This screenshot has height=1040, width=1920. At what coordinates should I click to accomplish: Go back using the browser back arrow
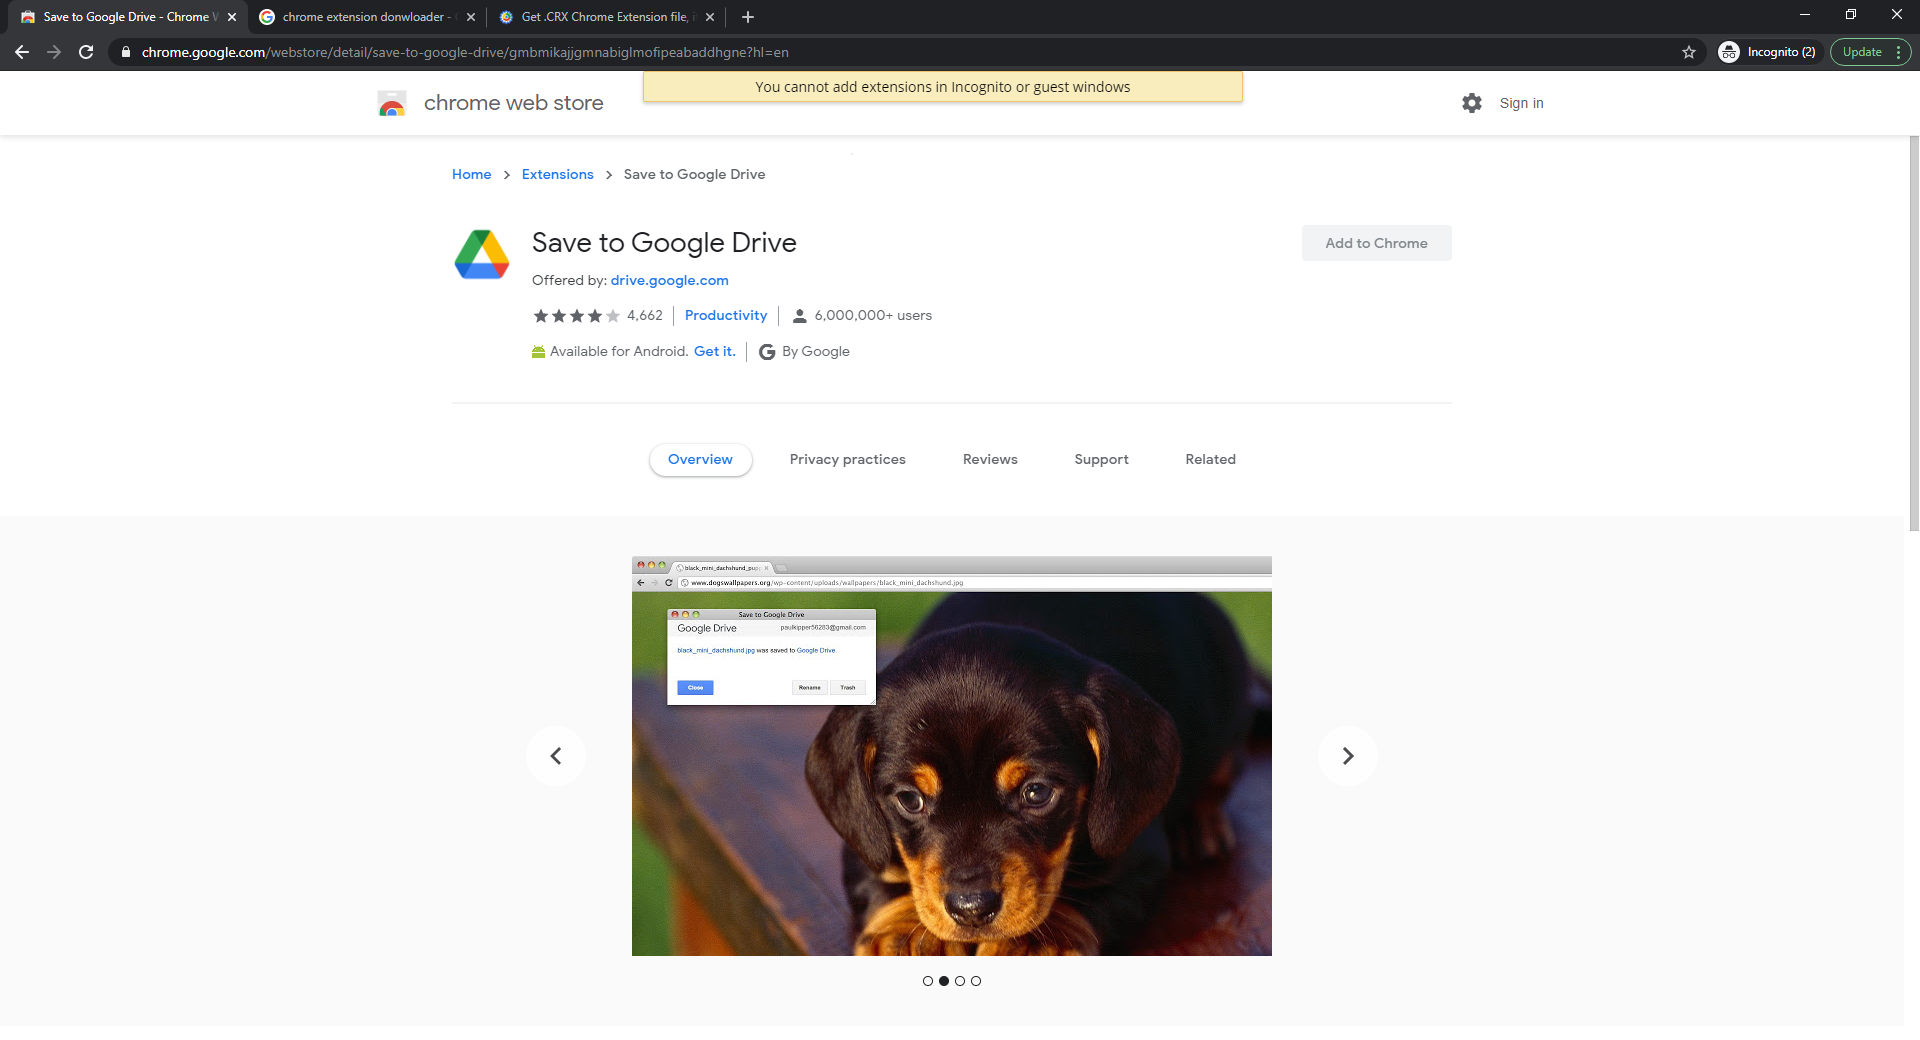point(22,52)
